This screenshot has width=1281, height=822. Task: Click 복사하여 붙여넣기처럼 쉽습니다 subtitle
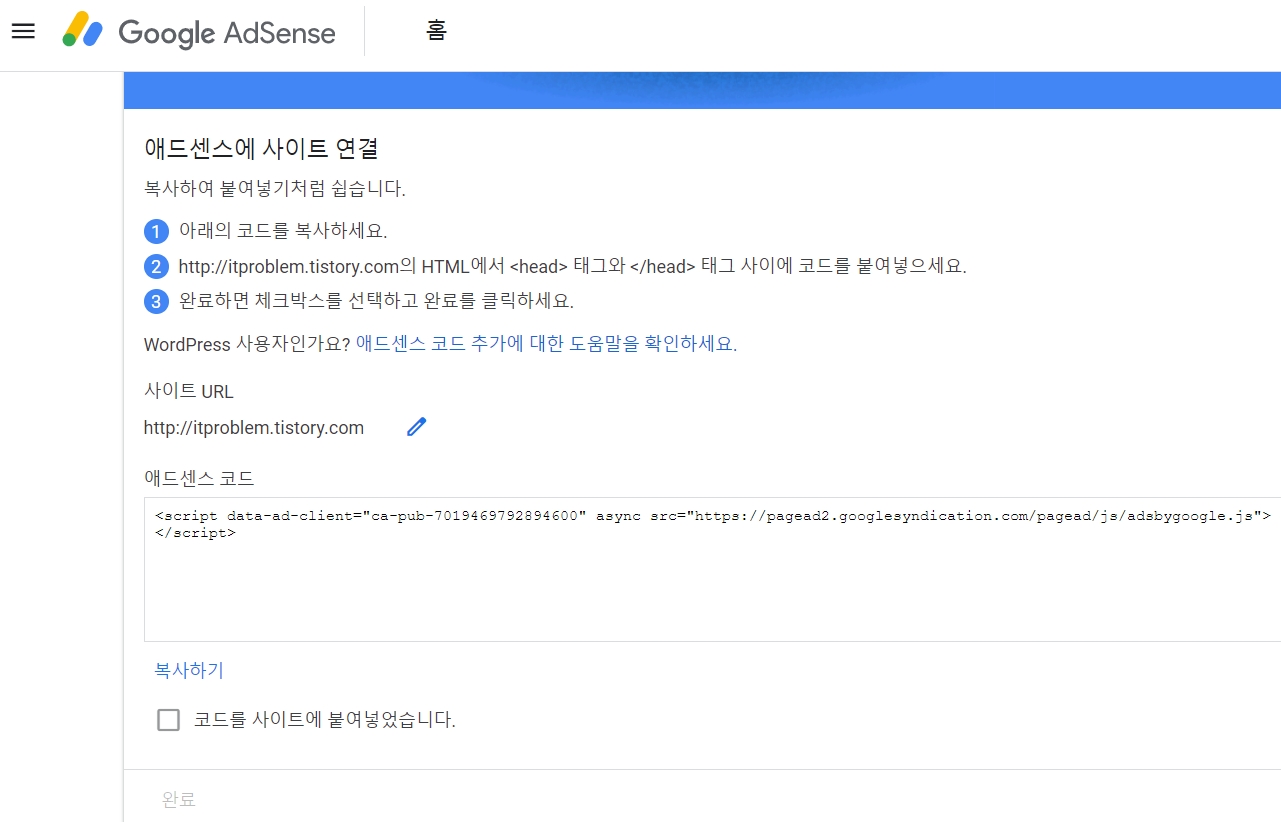point(275,188)
